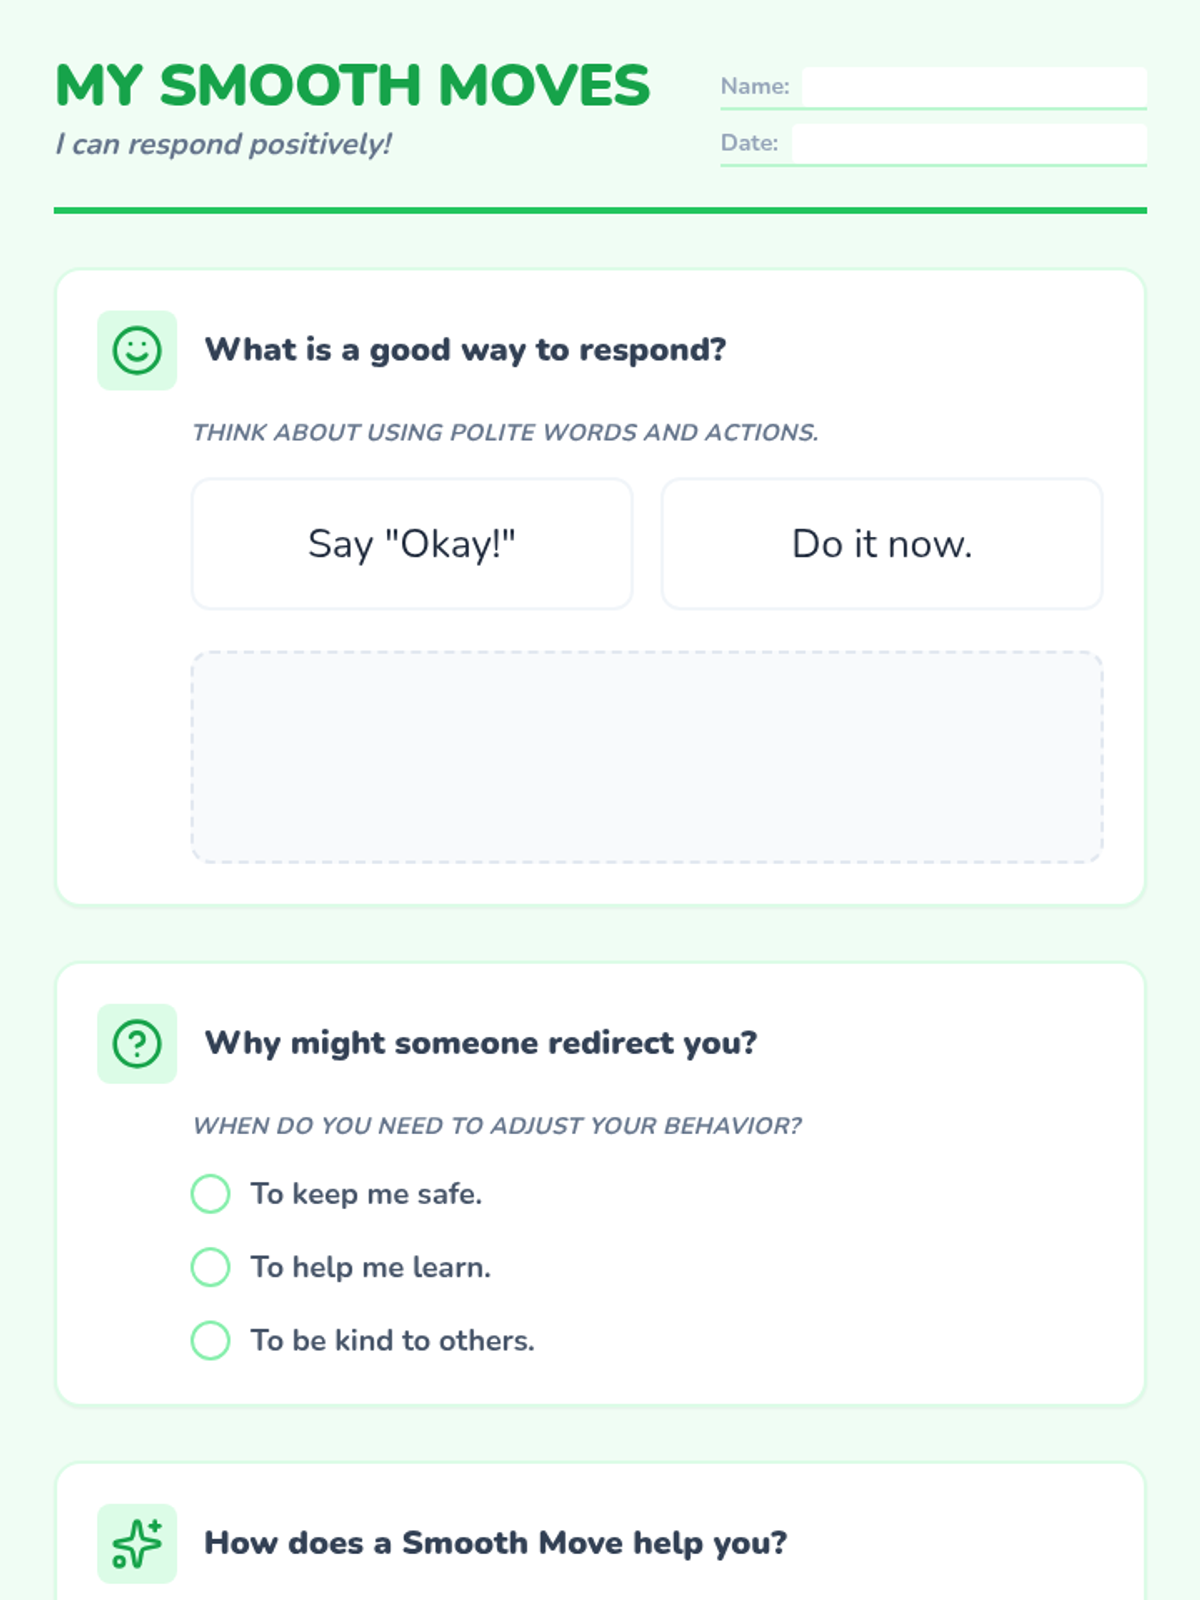Viewport: 1200px width, 1600px height.
Task: Click the "Name:" label
Action: coord(755,87)
